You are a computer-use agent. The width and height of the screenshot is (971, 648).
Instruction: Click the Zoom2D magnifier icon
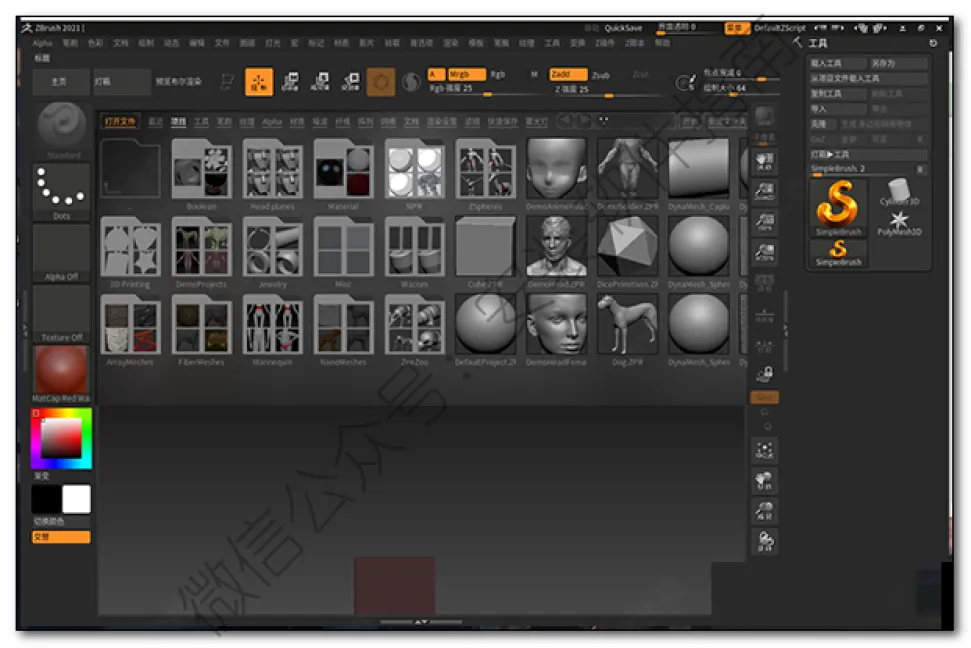coord(765,192)
